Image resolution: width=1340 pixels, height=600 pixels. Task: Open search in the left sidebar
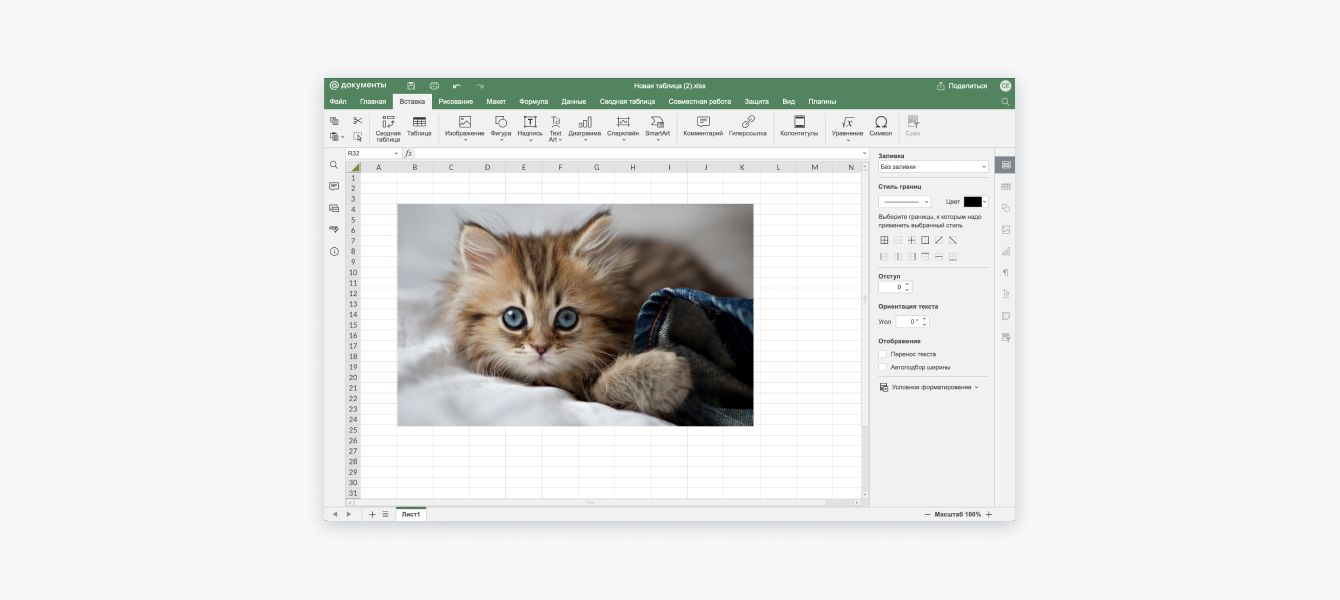point(334,165)
